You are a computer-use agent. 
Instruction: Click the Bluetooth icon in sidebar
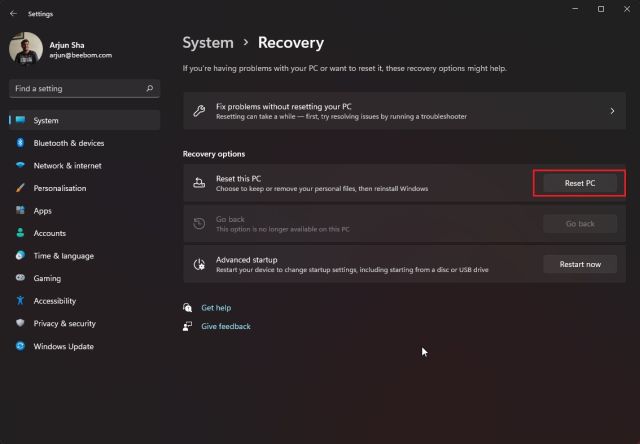point(20,143)
